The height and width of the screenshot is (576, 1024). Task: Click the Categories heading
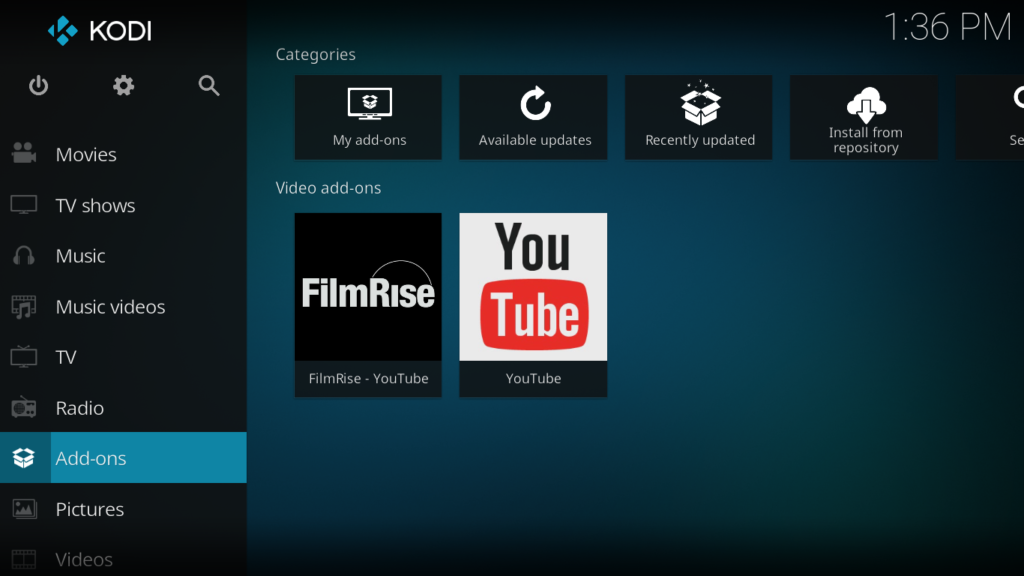(315, 54)
